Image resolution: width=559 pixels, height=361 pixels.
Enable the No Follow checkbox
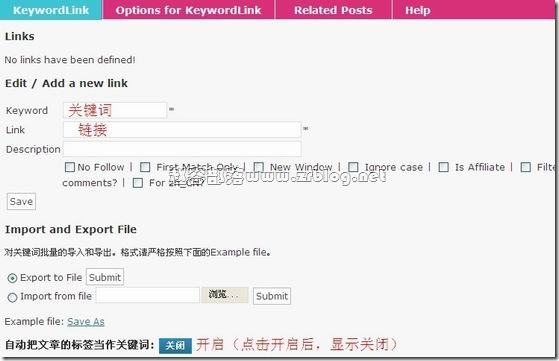[70, 167]
